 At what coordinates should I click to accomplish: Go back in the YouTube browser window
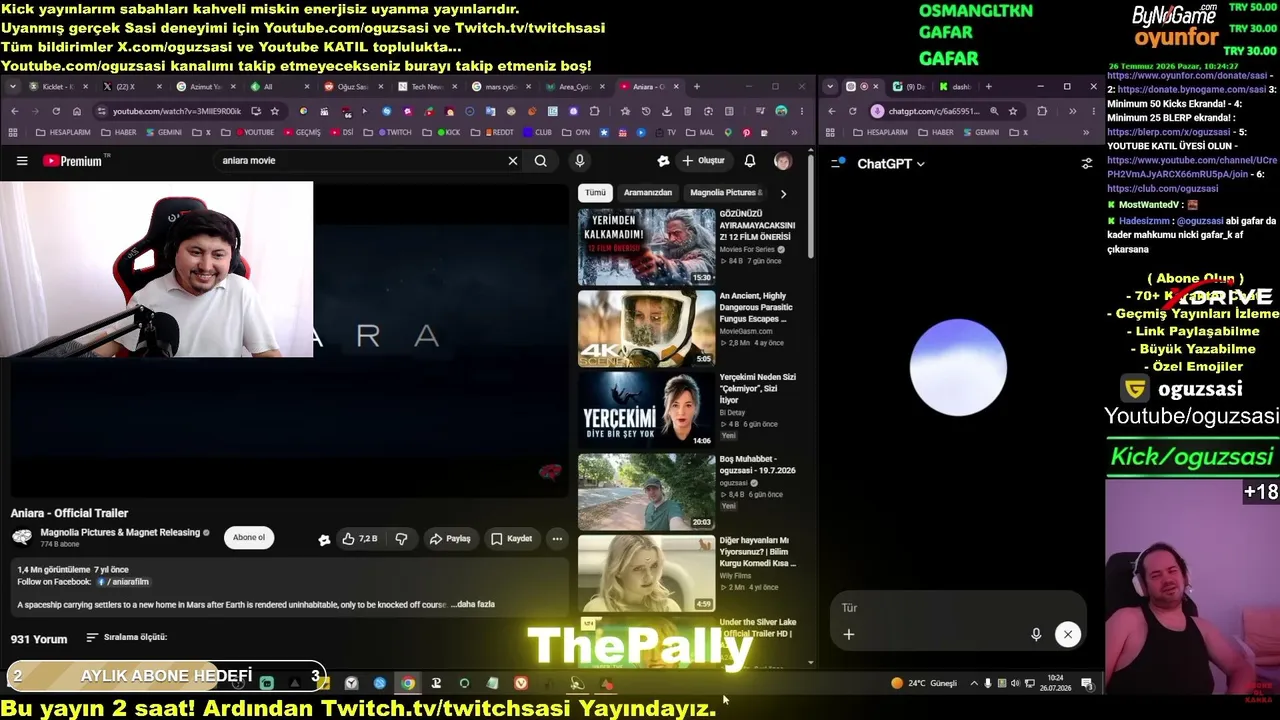14,111
